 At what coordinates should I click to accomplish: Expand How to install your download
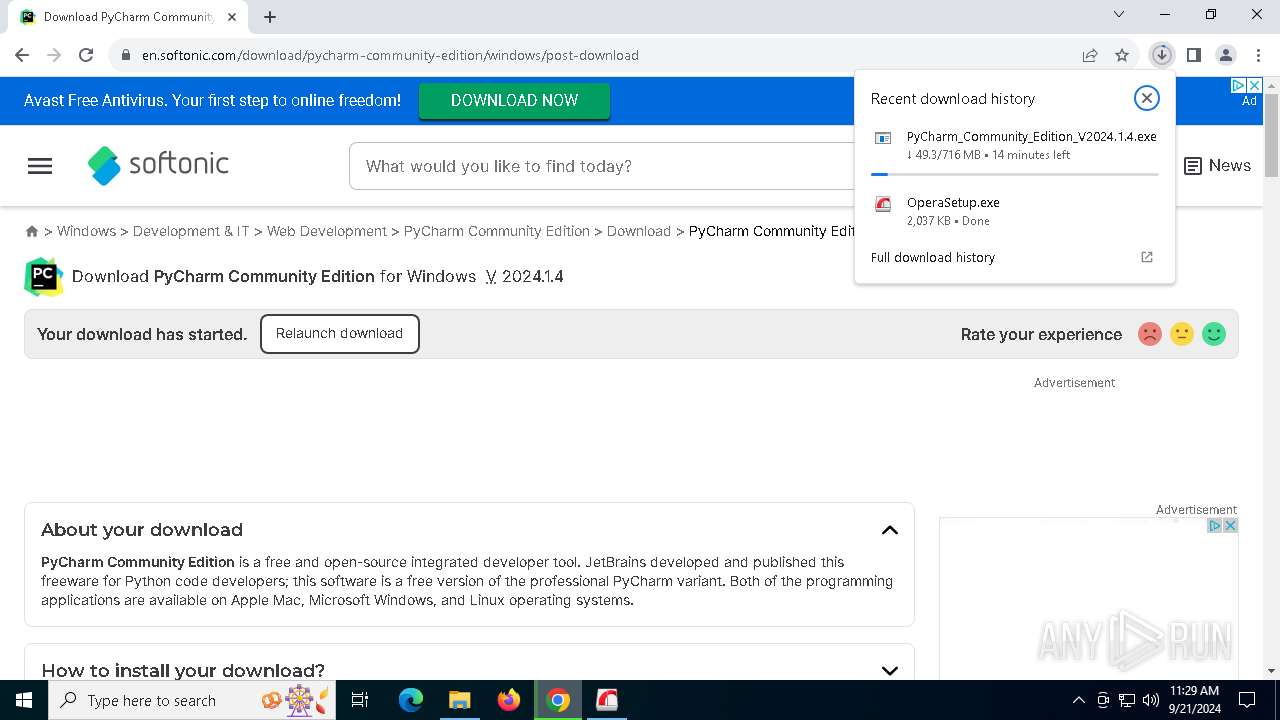click(x=890, y=671)
